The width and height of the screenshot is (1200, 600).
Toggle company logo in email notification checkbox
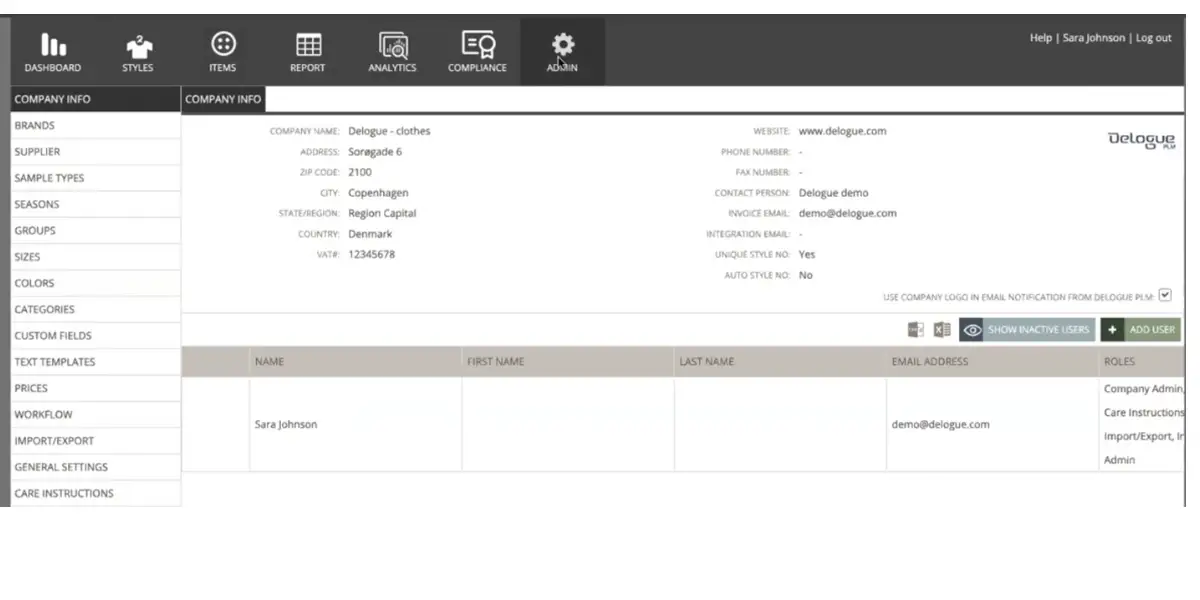[x=1164, y=296]
